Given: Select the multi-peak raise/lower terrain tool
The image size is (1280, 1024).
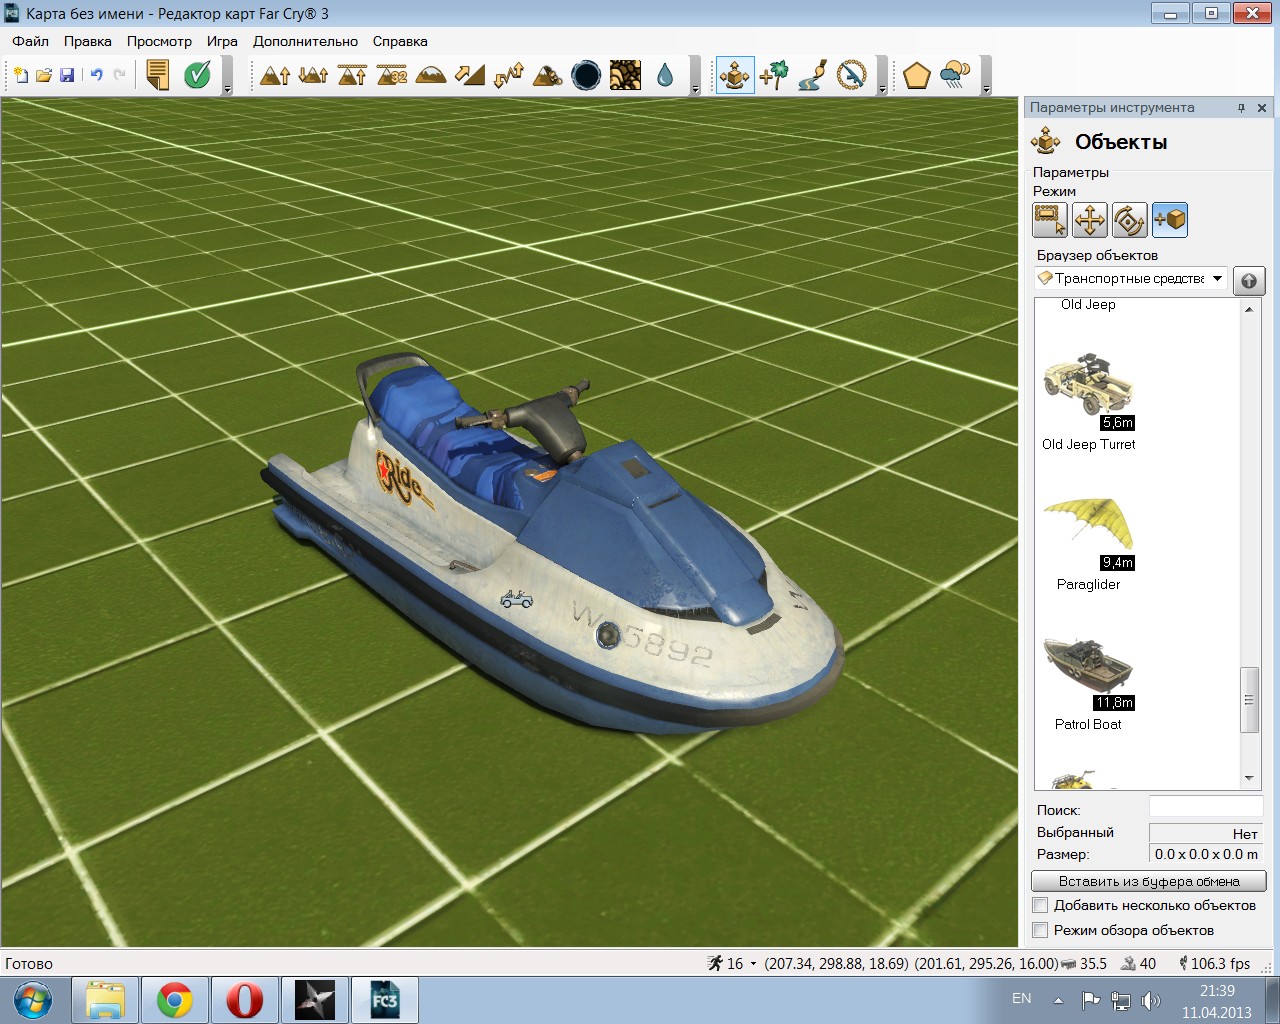Looking at the screenshot, I should tap(314, 75).
